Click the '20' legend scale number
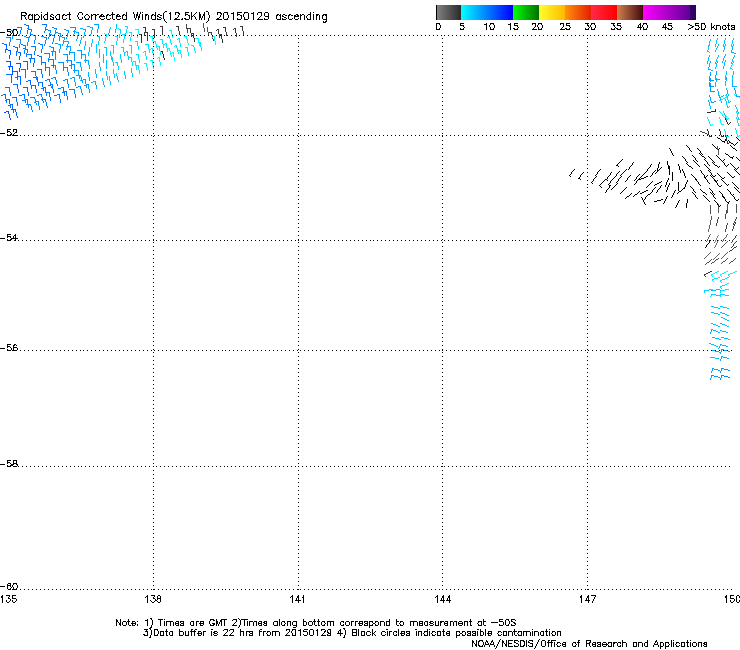 point(537,27)
